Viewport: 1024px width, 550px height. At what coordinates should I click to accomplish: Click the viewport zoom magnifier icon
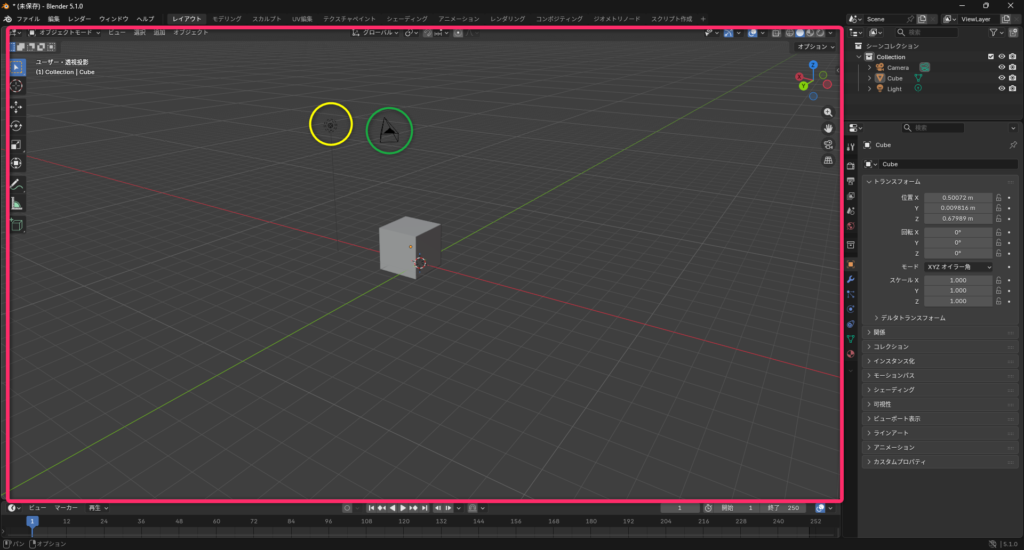[x=829, y=112]
